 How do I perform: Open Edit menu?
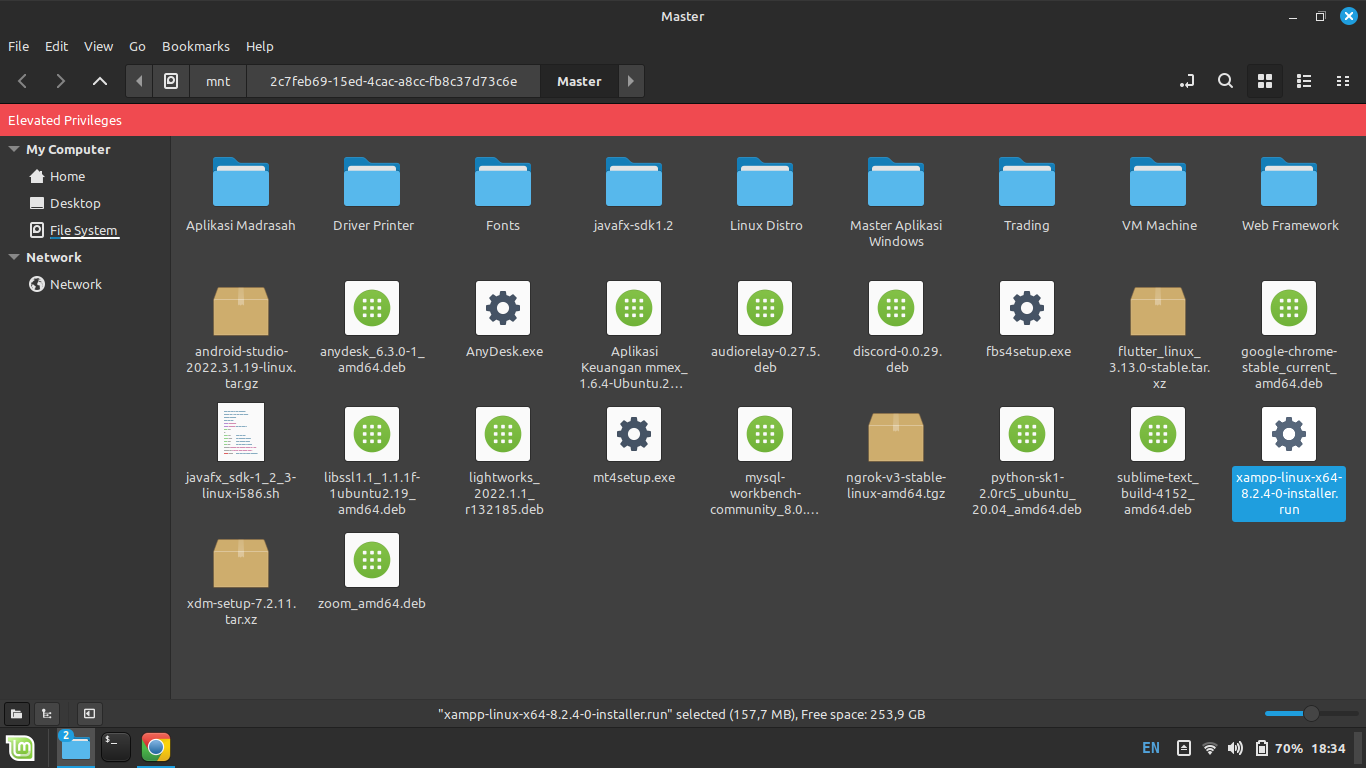tap(57, 46)
